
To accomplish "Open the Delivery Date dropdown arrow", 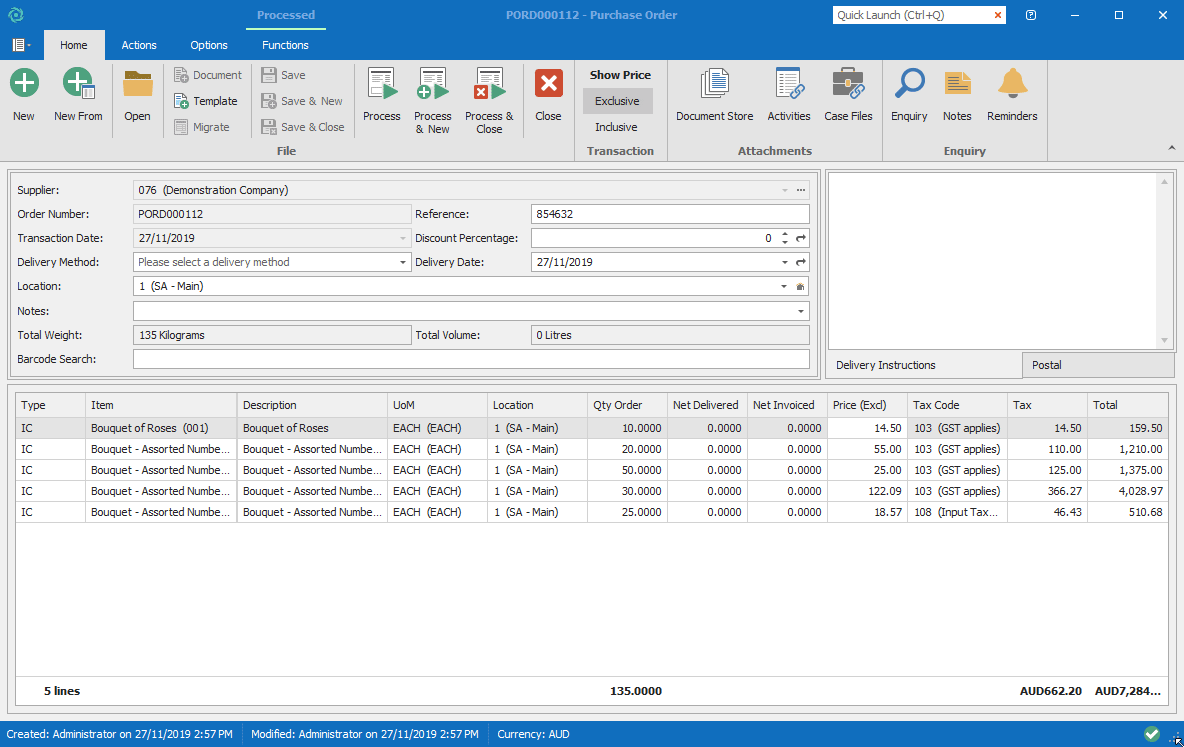I will point(785,263).
